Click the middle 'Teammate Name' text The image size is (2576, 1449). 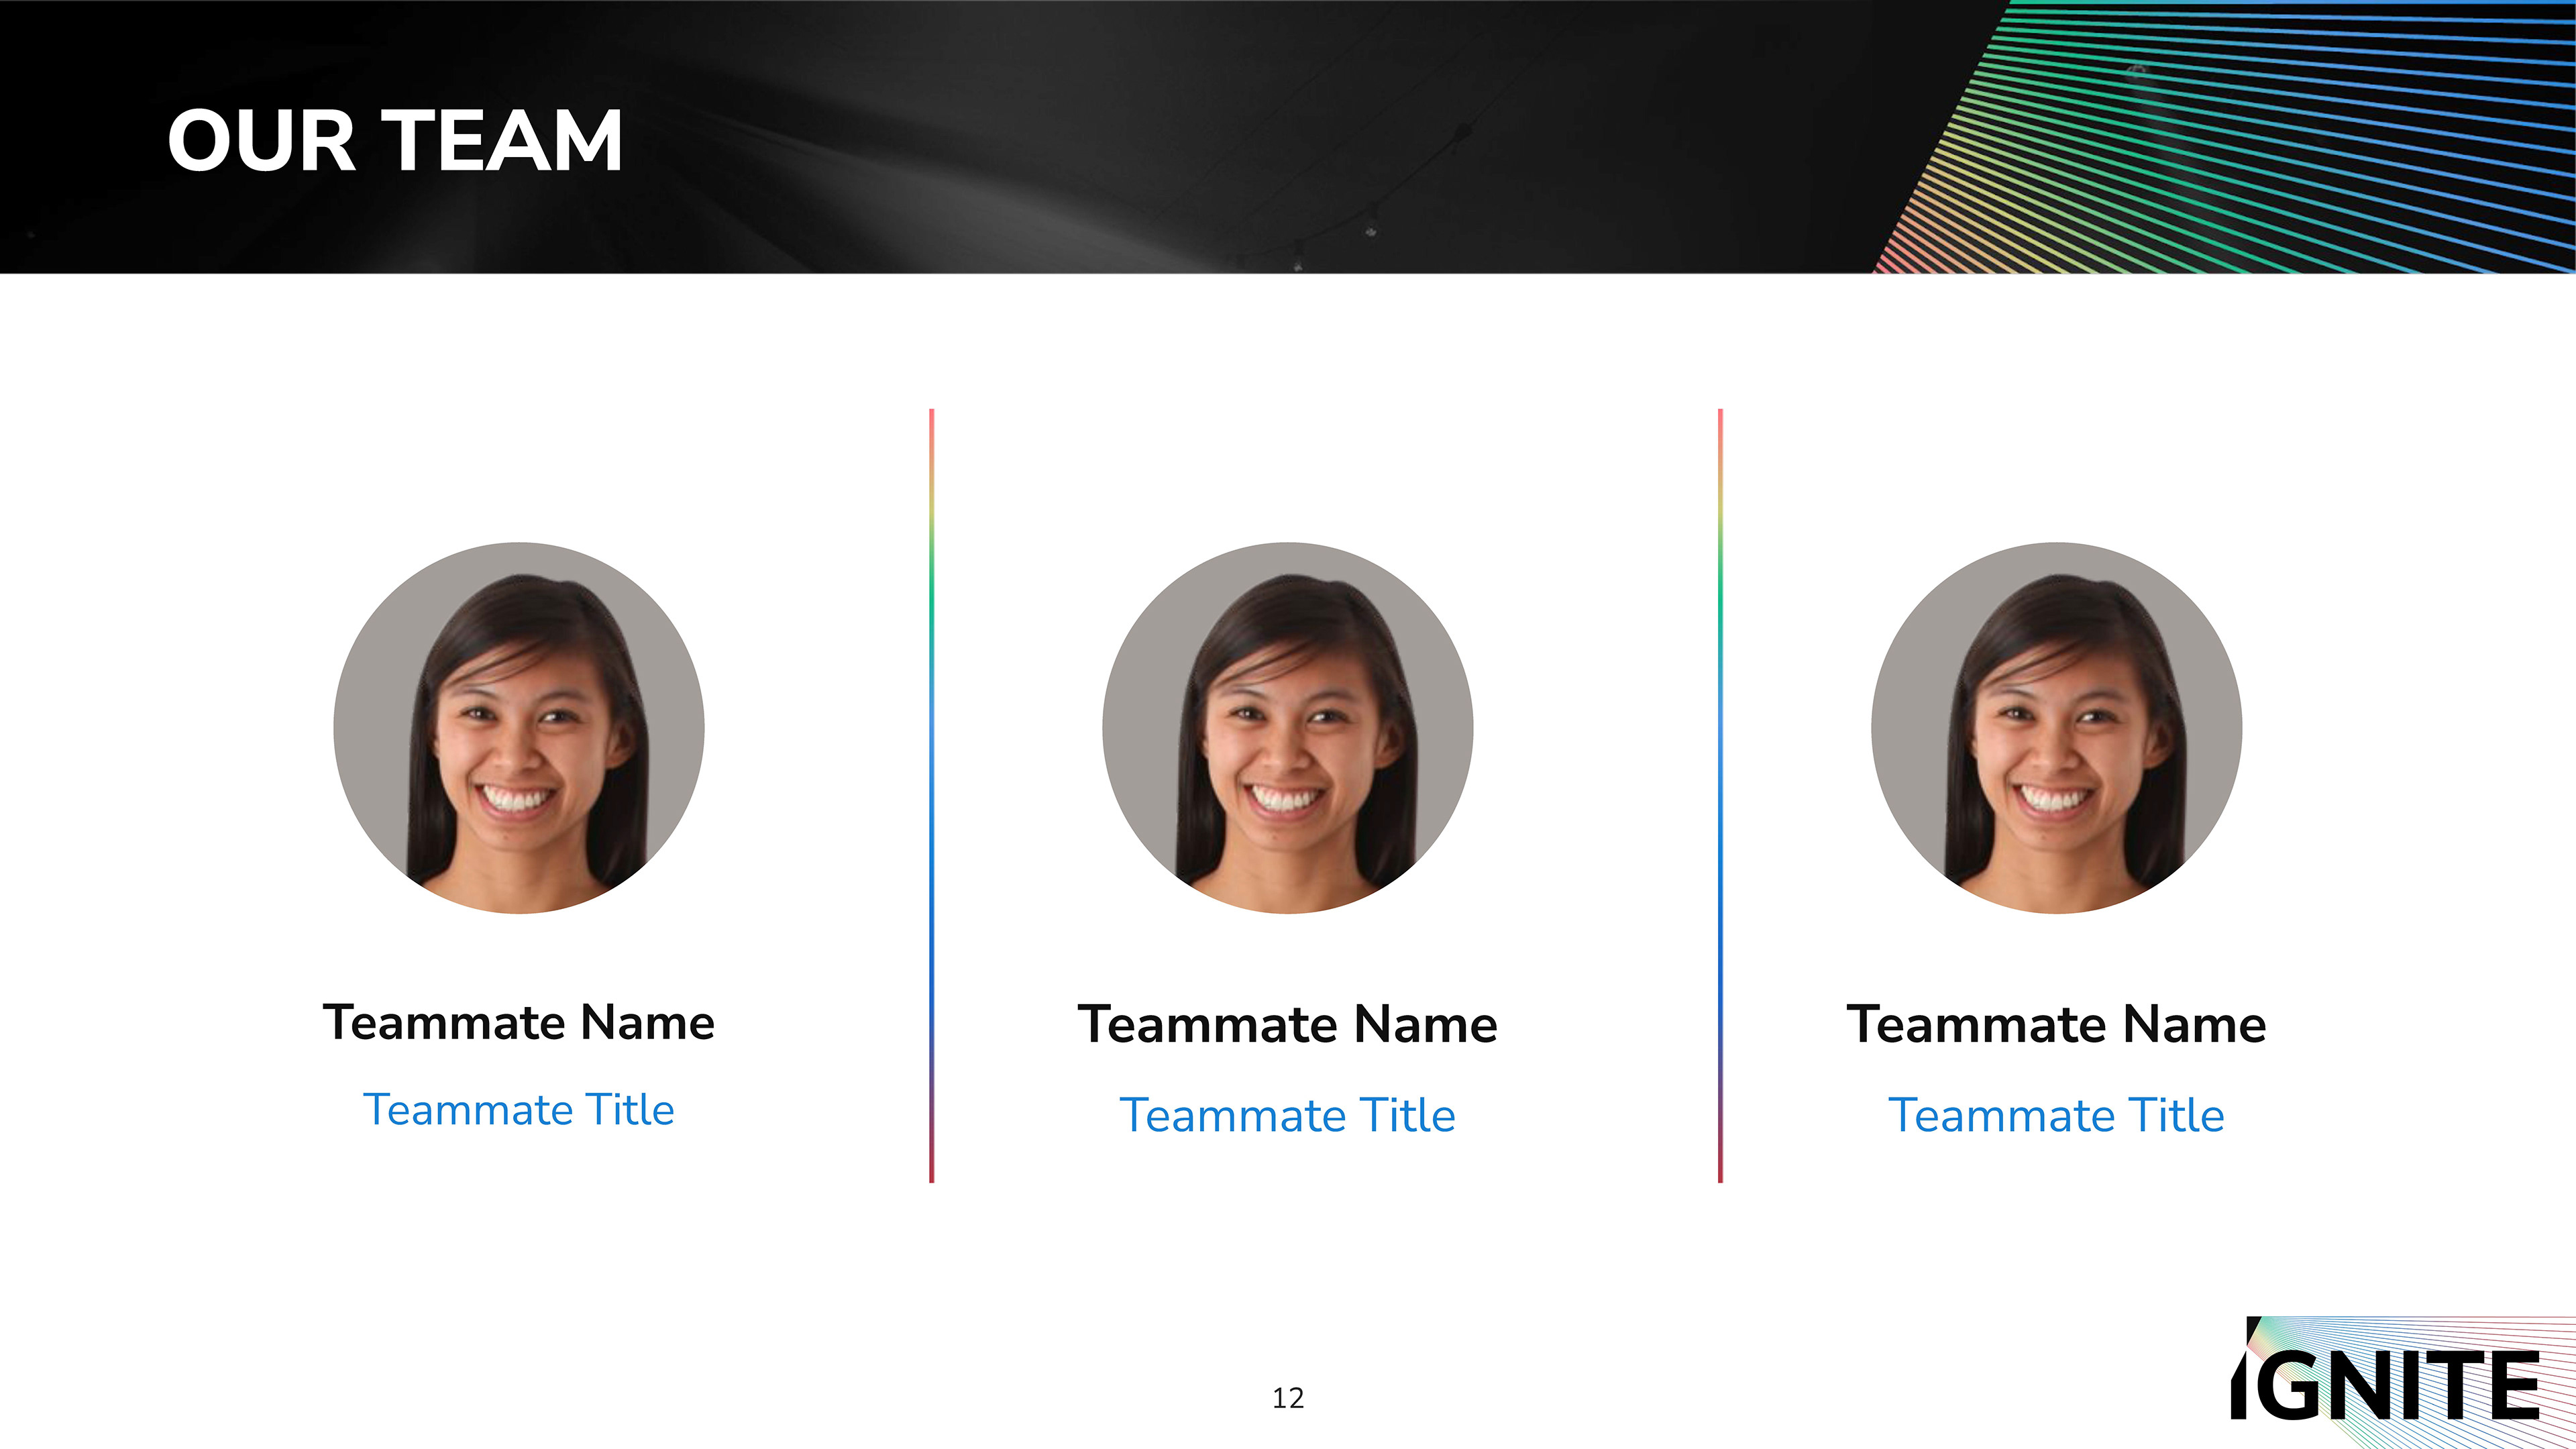[x=1287, y=1024]
